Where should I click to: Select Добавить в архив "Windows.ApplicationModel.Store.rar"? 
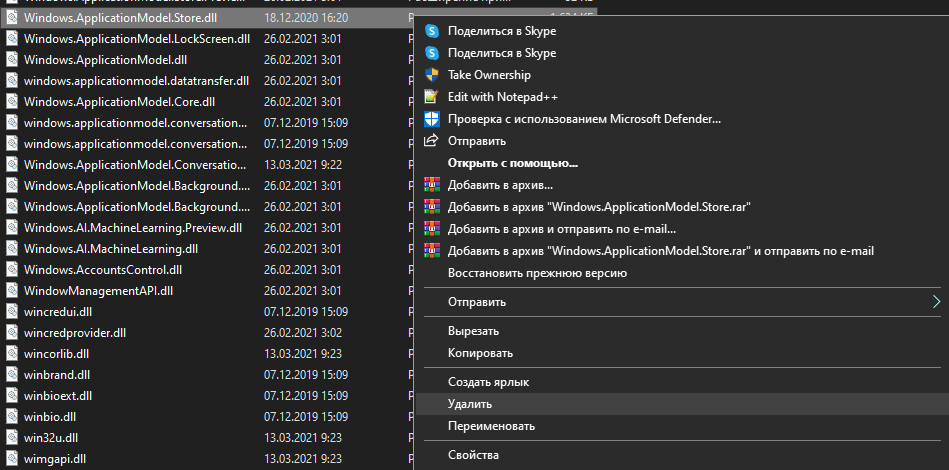(599, 207)
